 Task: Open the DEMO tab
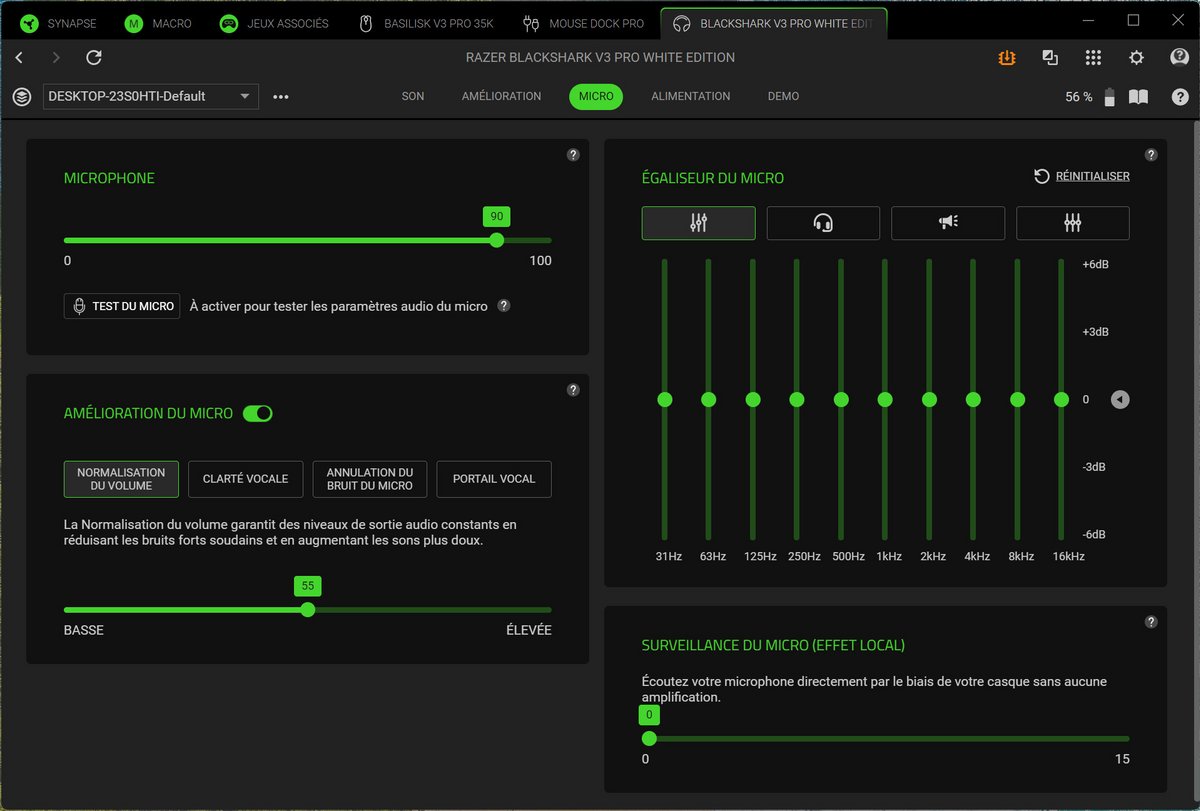pyautogui.click(x=784, y=97)
